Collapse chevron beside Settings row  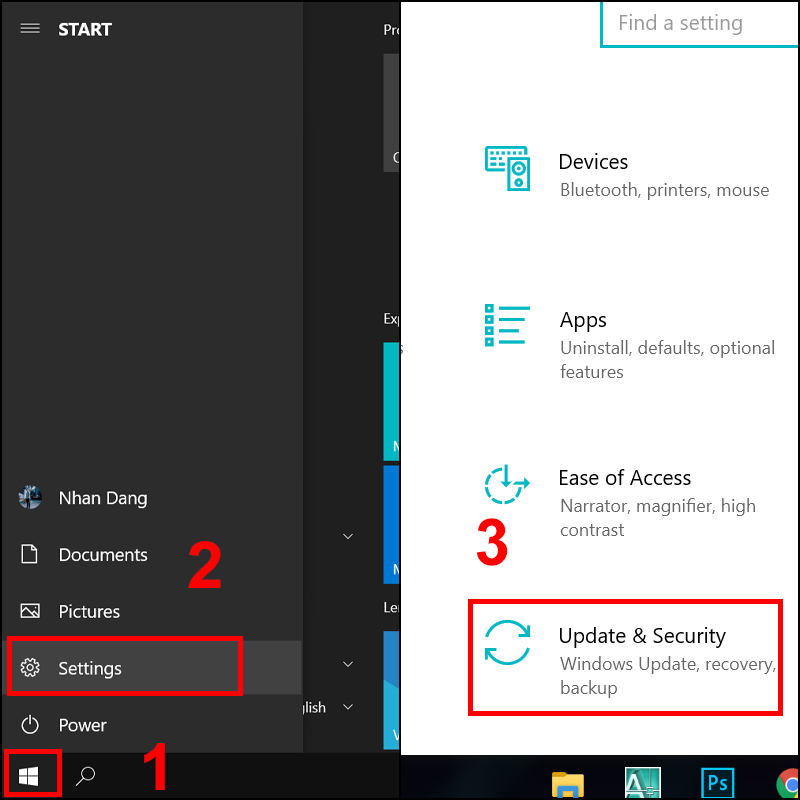coord(348,664)
